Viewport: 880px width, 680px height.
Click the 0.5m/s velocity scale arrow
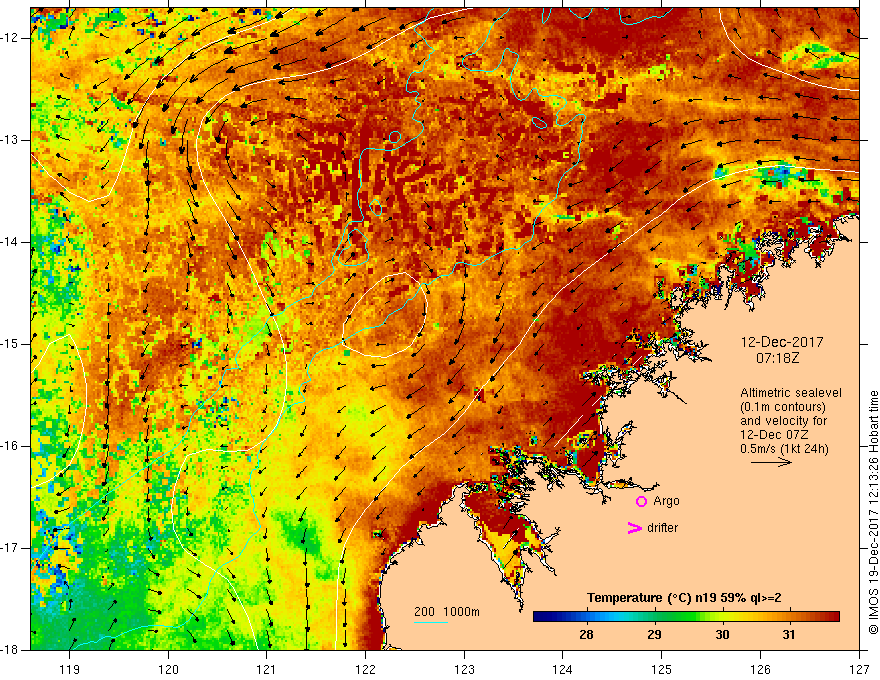click(771, 462)
